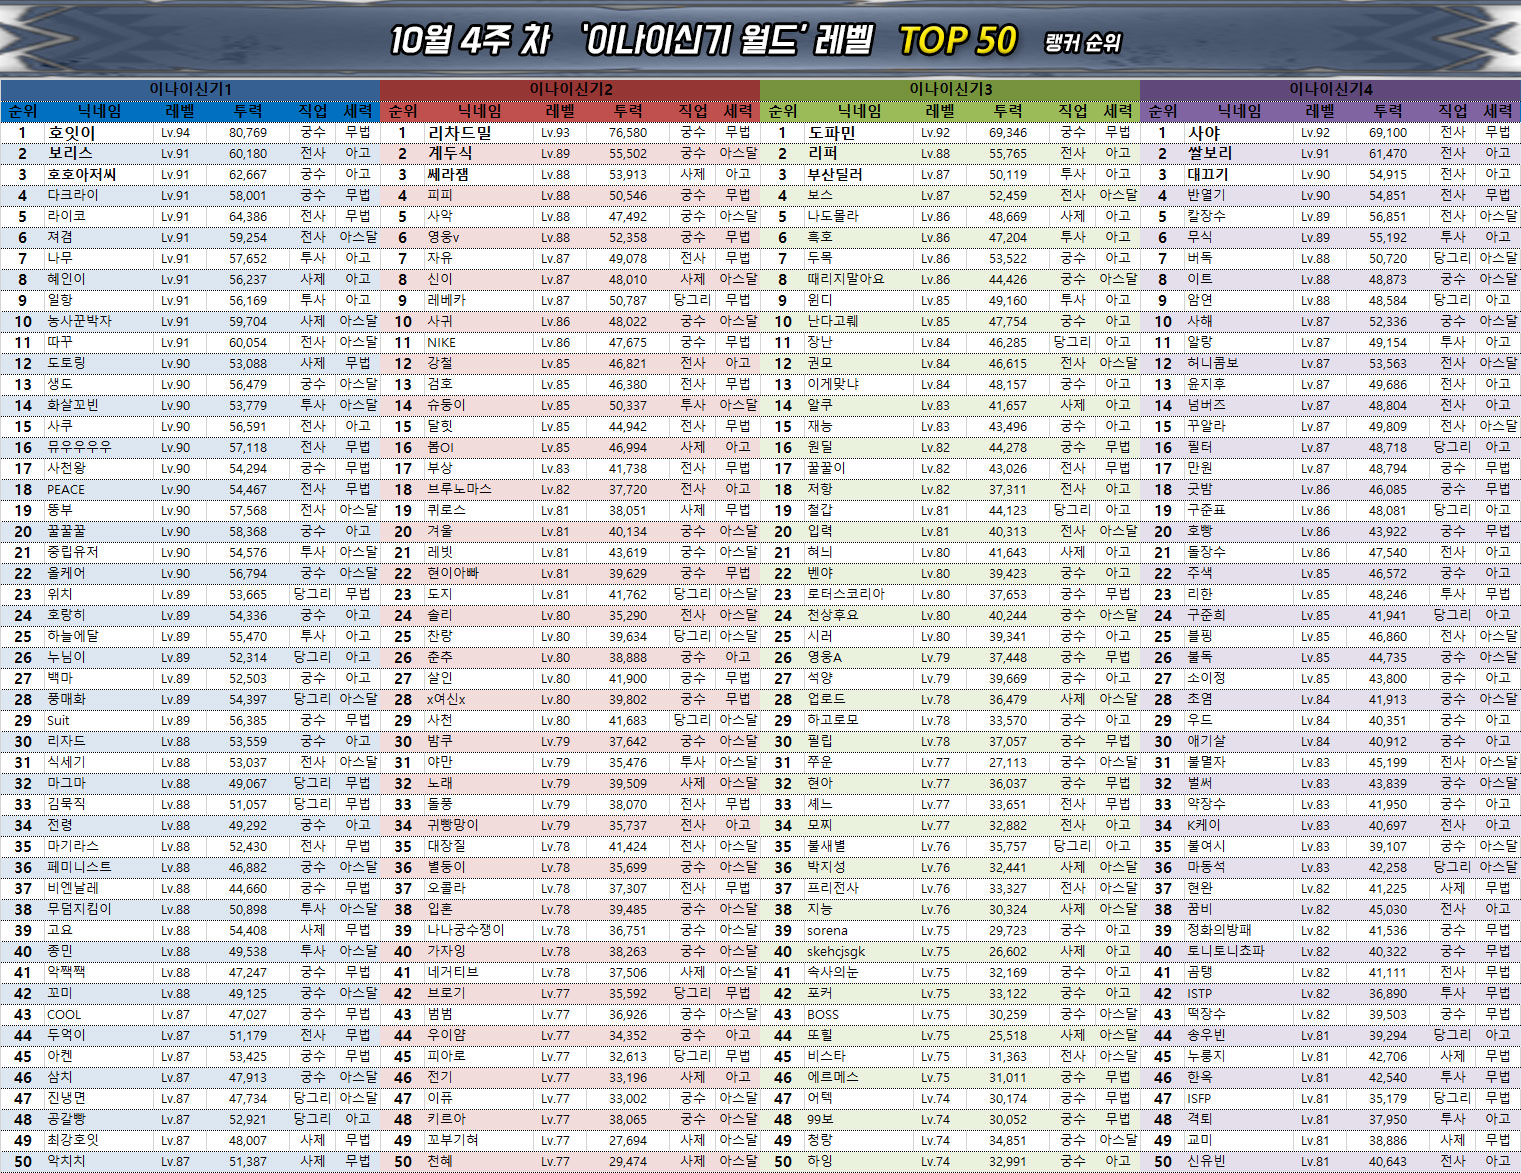Select the ISFP player in 이나이신기4
This screenshot has height=1173, width=1521.
pyautogui.click(x=1199, y=1098)
